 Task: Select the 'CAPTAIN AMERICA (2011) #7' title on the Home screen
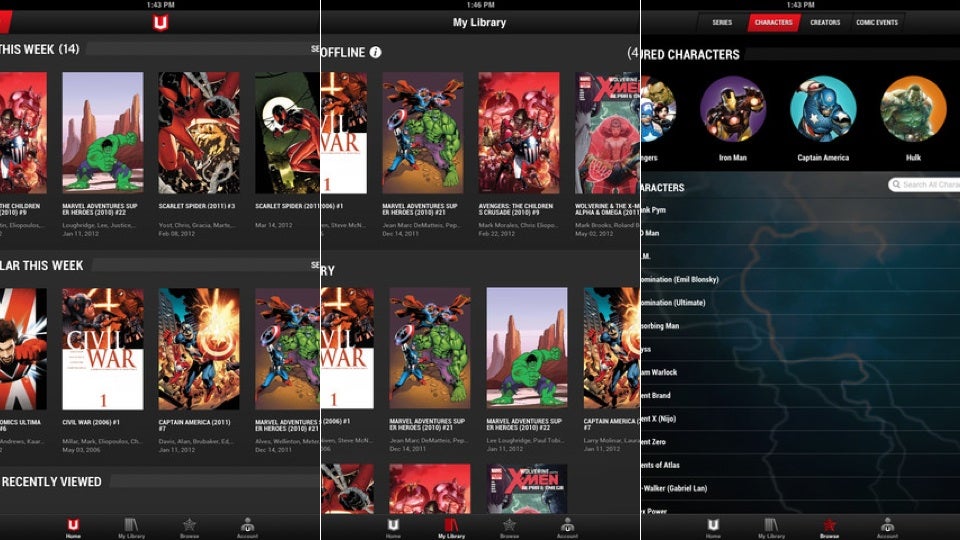[x=194, y=426]
